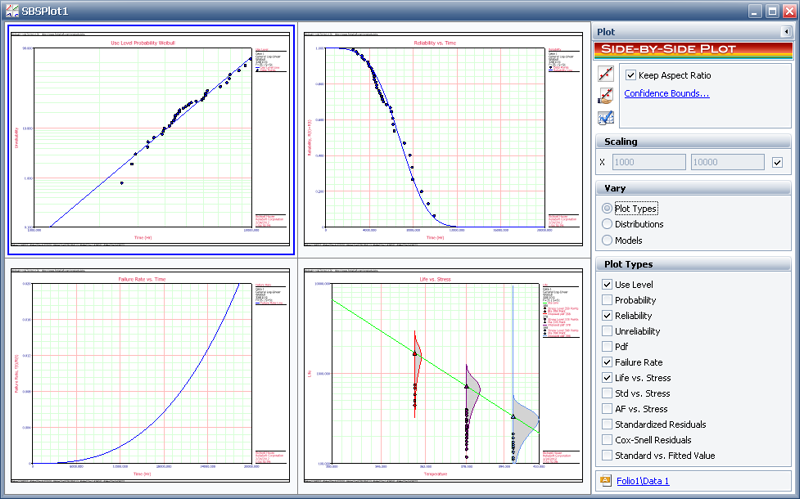Click the SBSPlot1 window title icon

11,10
